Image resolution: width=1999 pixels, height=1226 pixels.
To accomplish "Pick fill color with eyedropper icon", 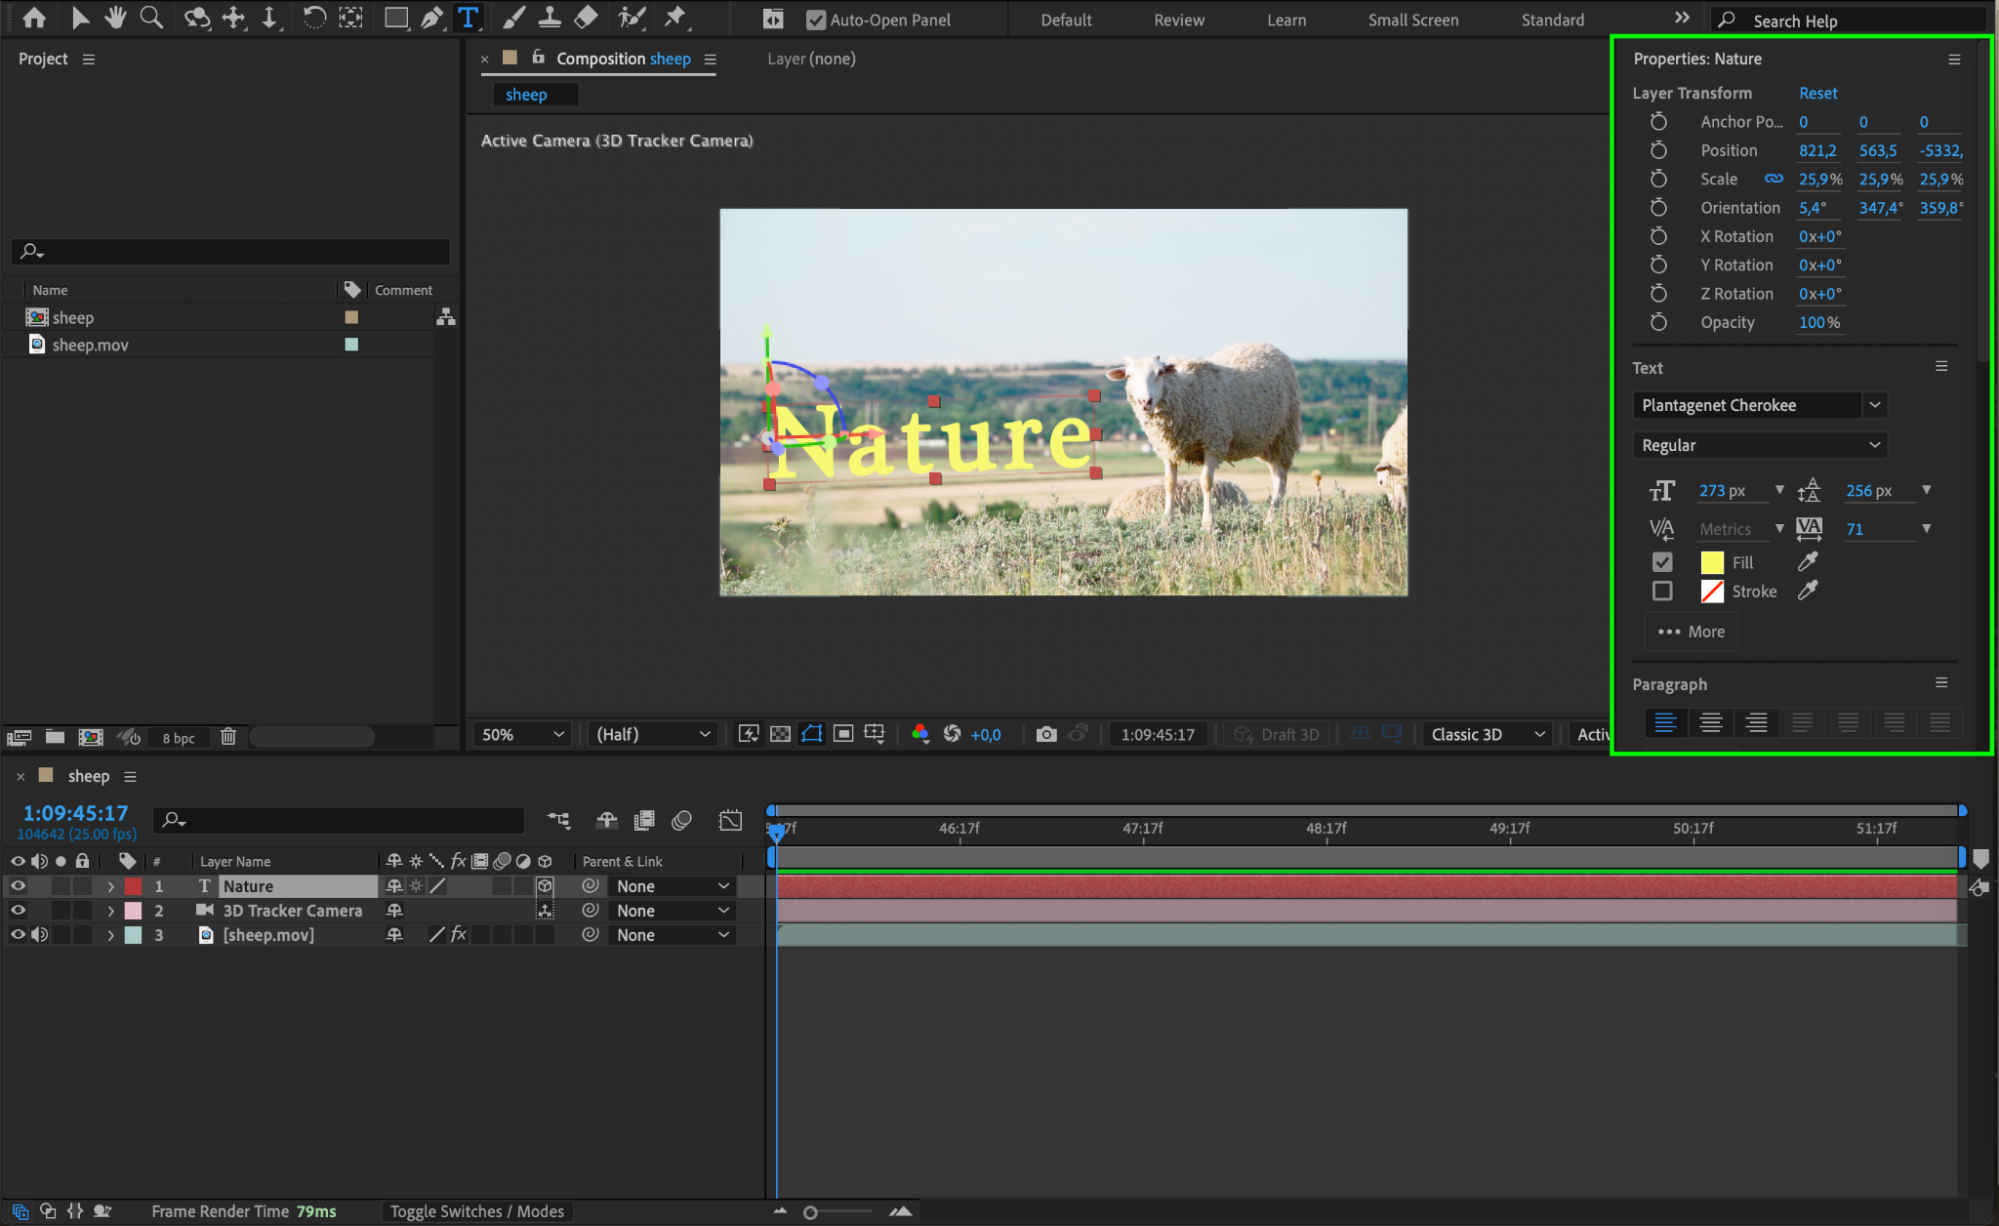I will [1807, 562].
